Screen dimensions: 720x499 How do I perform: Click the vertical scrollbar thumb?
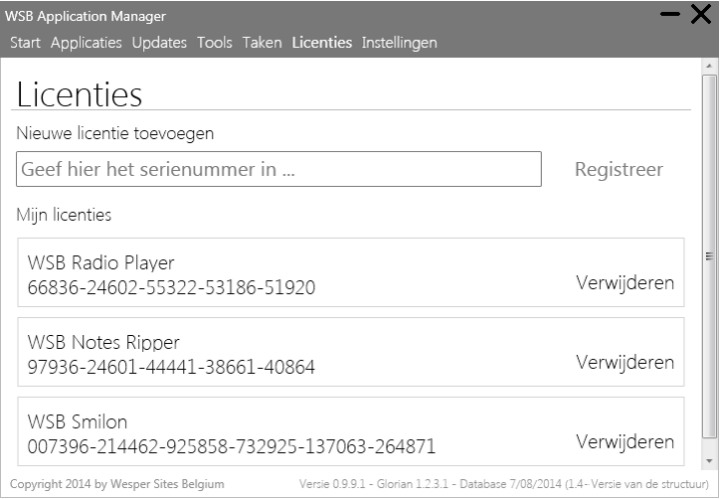point(710,255)
